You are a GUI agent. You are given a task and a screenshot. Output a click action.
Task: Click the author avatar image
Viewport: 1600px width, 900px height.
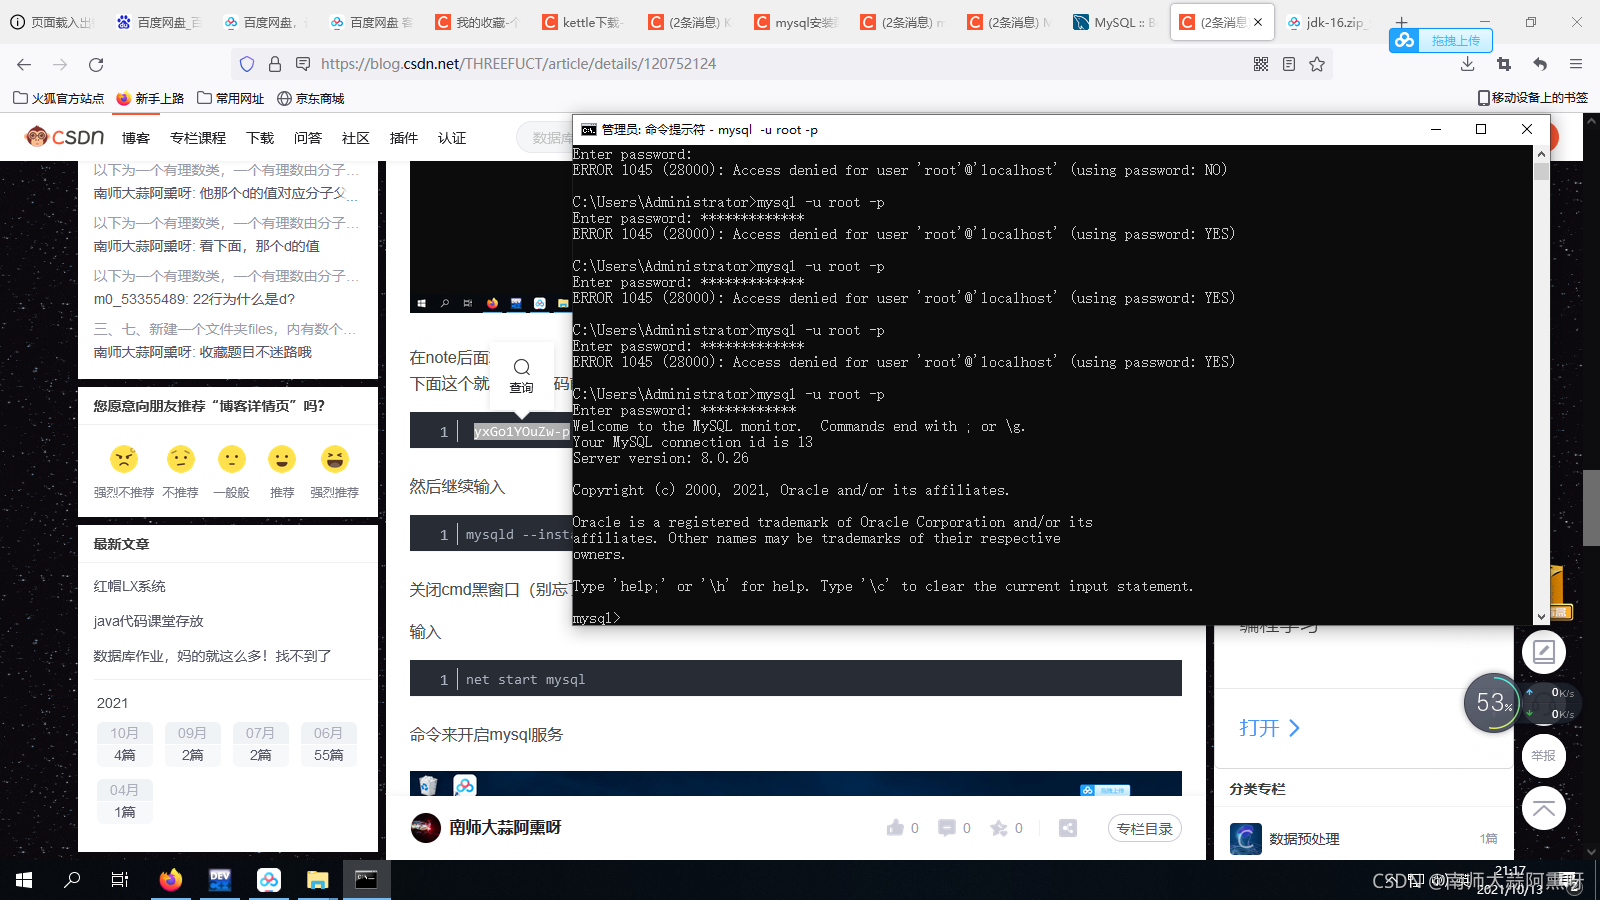[426, 828]
